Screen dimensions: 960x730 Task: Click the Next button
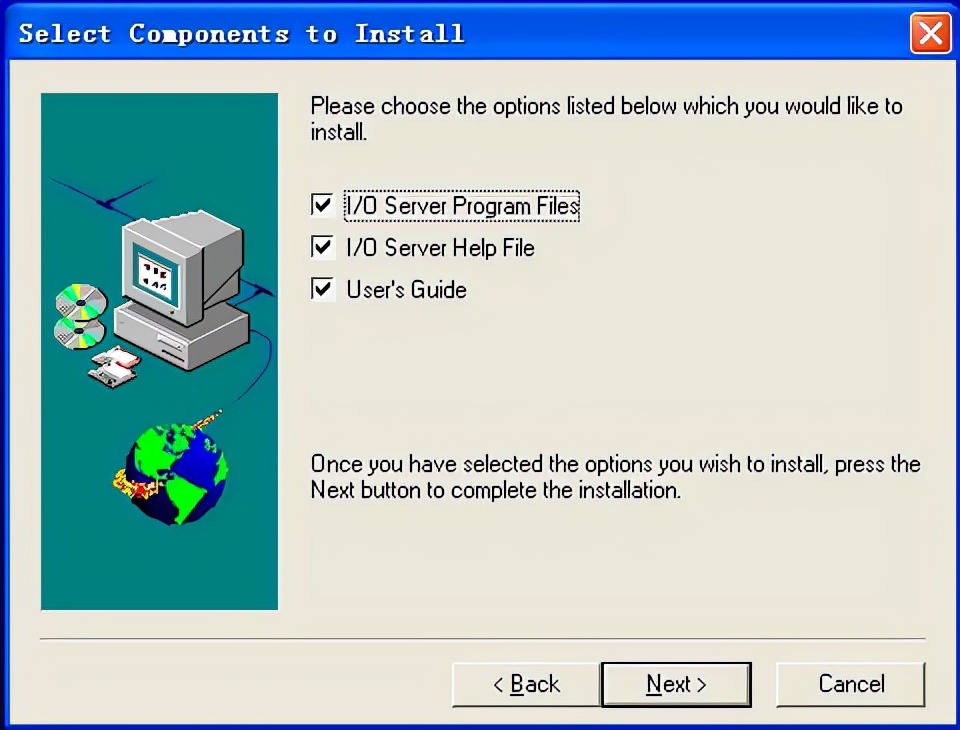click(x=676, y=684)
